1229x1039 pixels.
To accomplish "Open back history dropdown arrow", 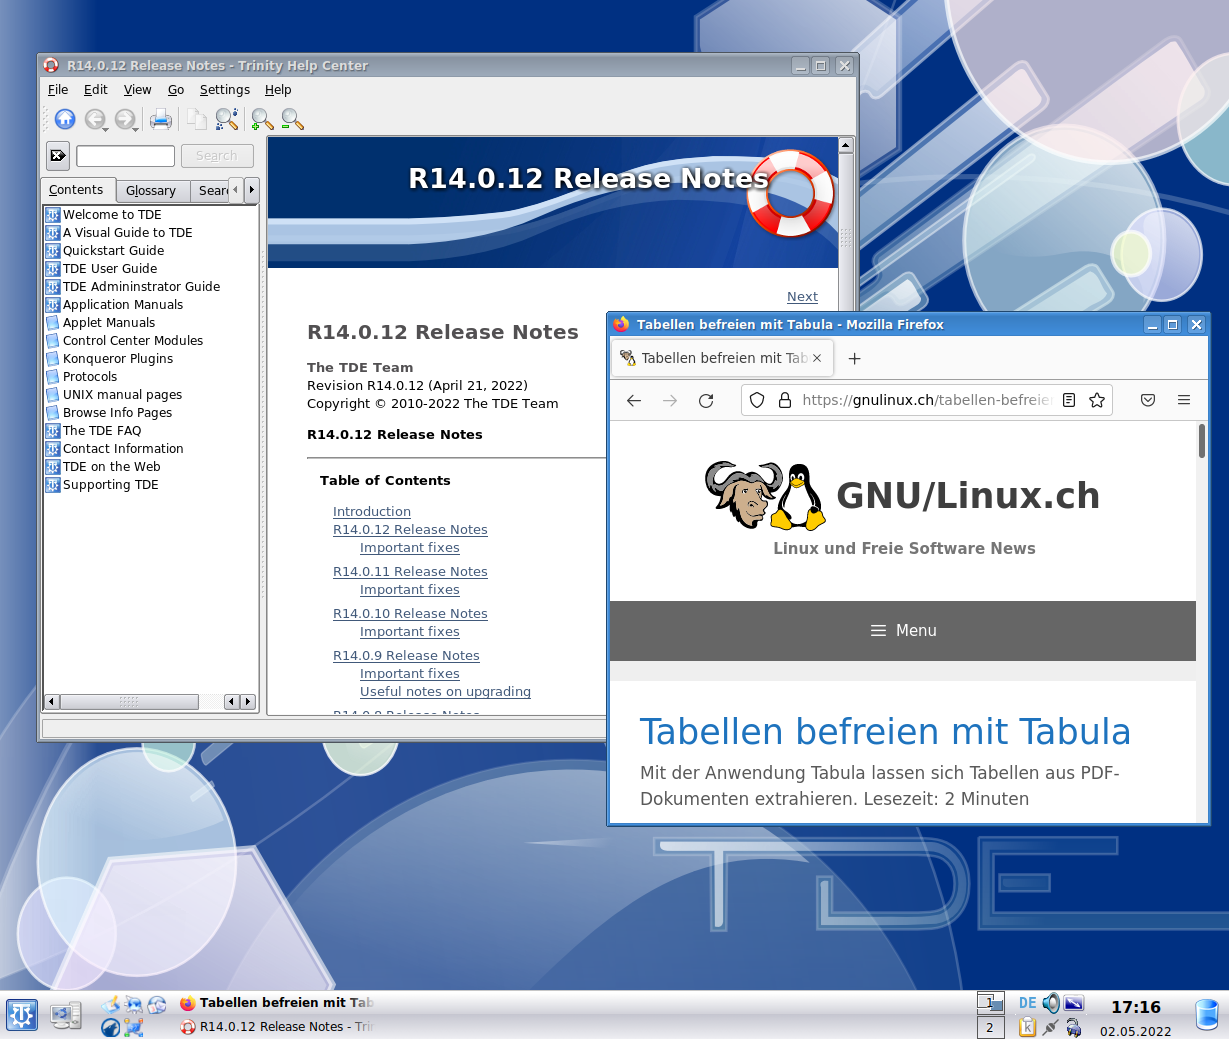I will [x=106, y=129].
